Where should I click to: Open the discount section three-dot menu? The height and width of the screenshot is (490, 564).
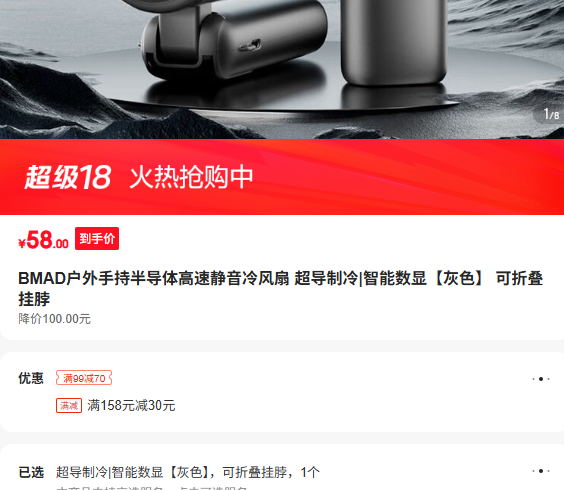pos(541,379)
